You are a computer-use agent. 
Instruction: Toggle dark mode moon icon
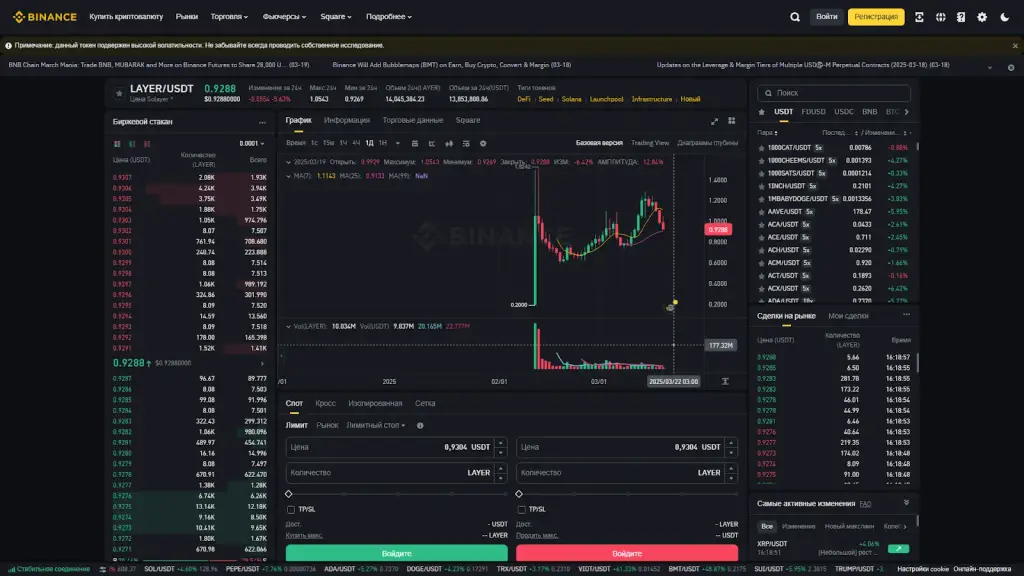pos(1004,17)
